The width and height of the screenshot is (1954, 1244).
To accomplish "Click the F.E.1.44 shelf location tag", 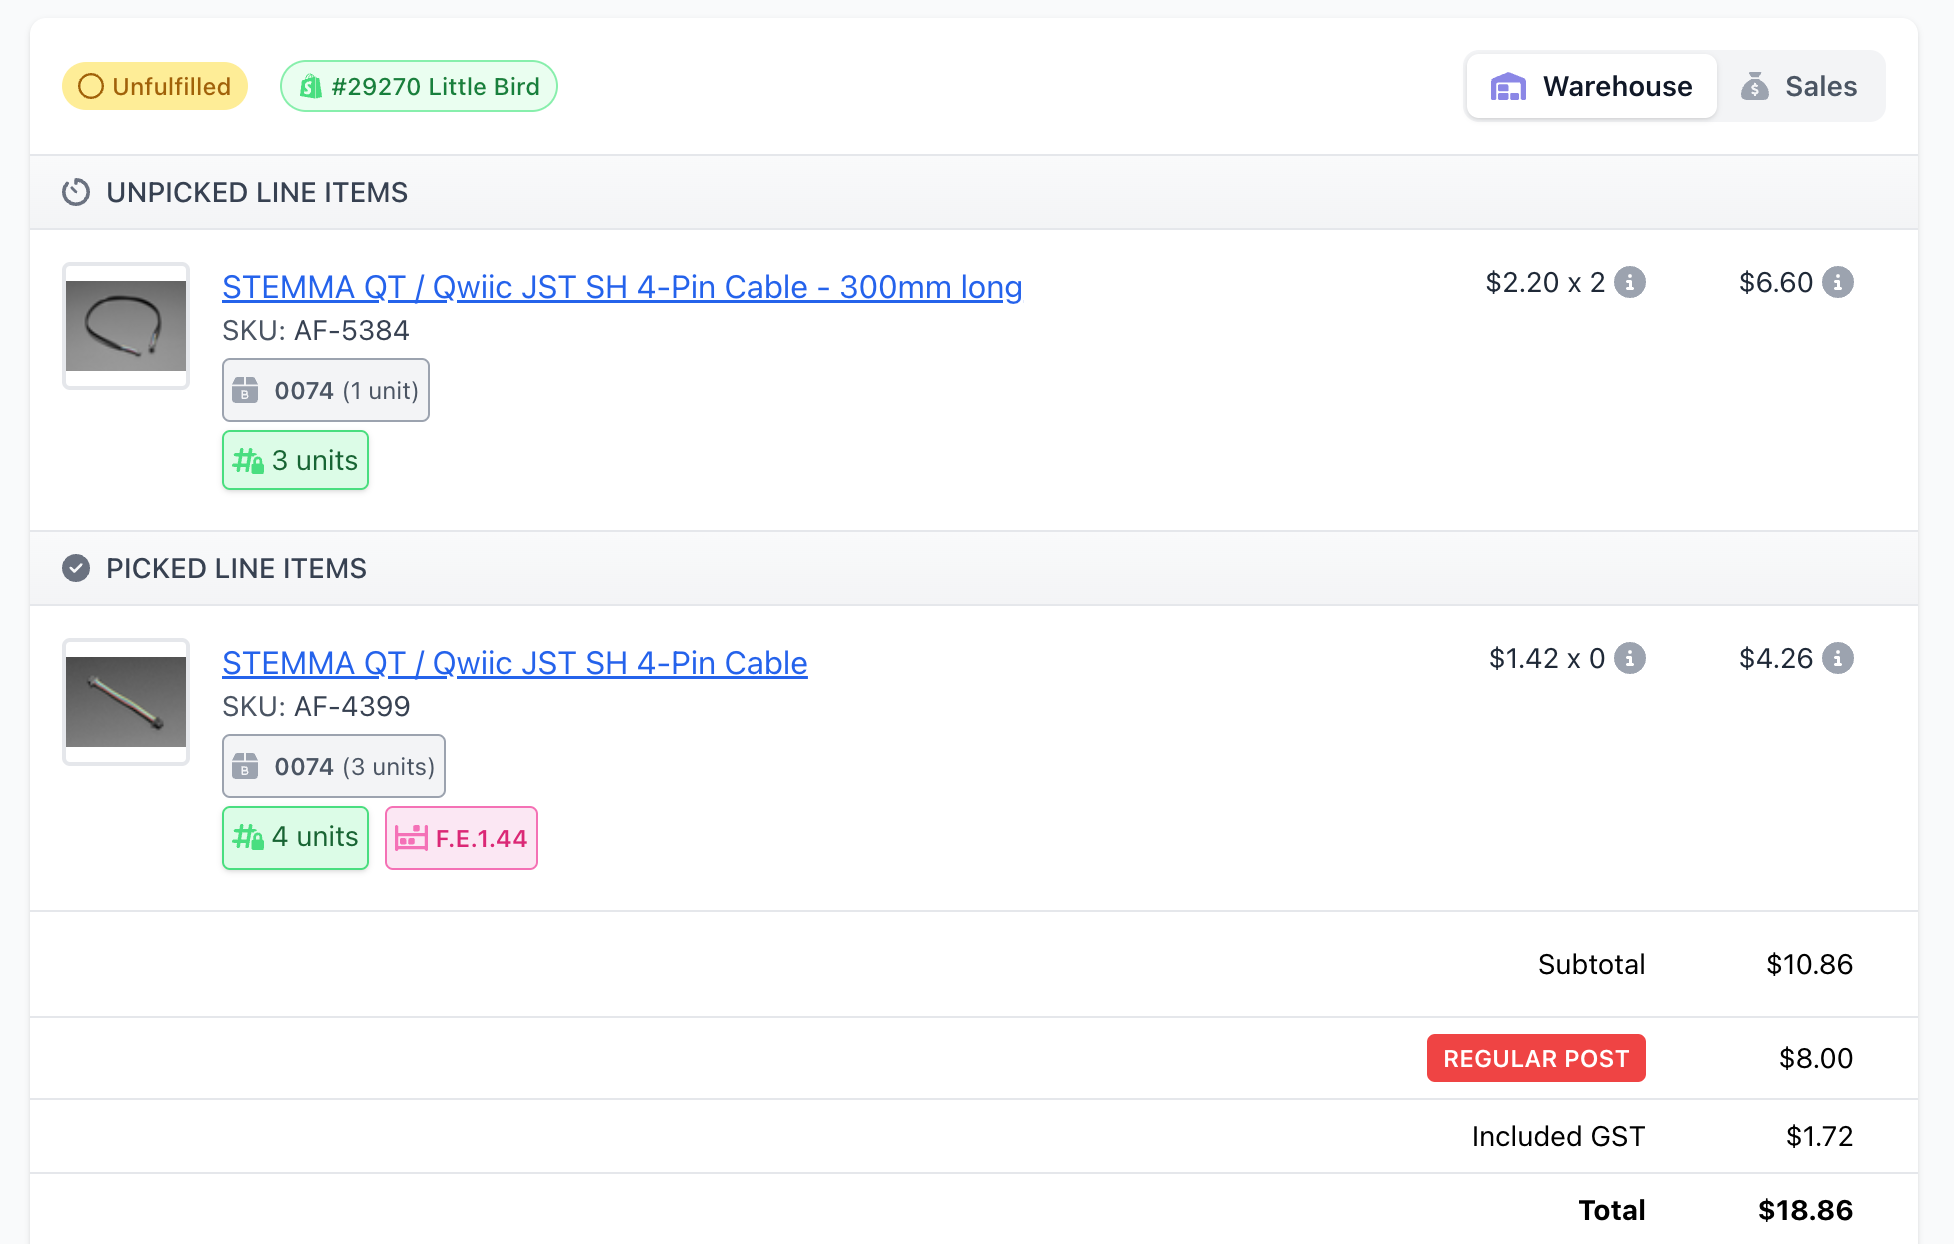I will (461, 838).
